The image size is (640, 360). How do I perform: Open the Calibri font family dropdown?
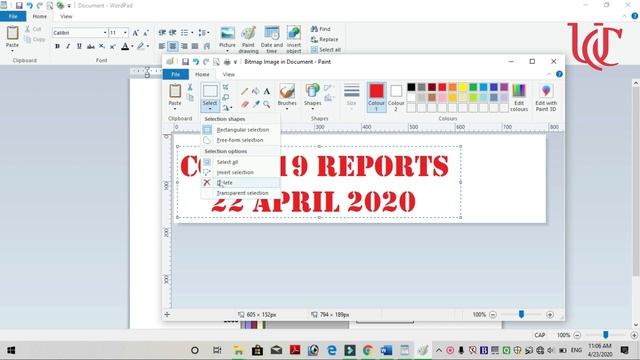[105, 33]
